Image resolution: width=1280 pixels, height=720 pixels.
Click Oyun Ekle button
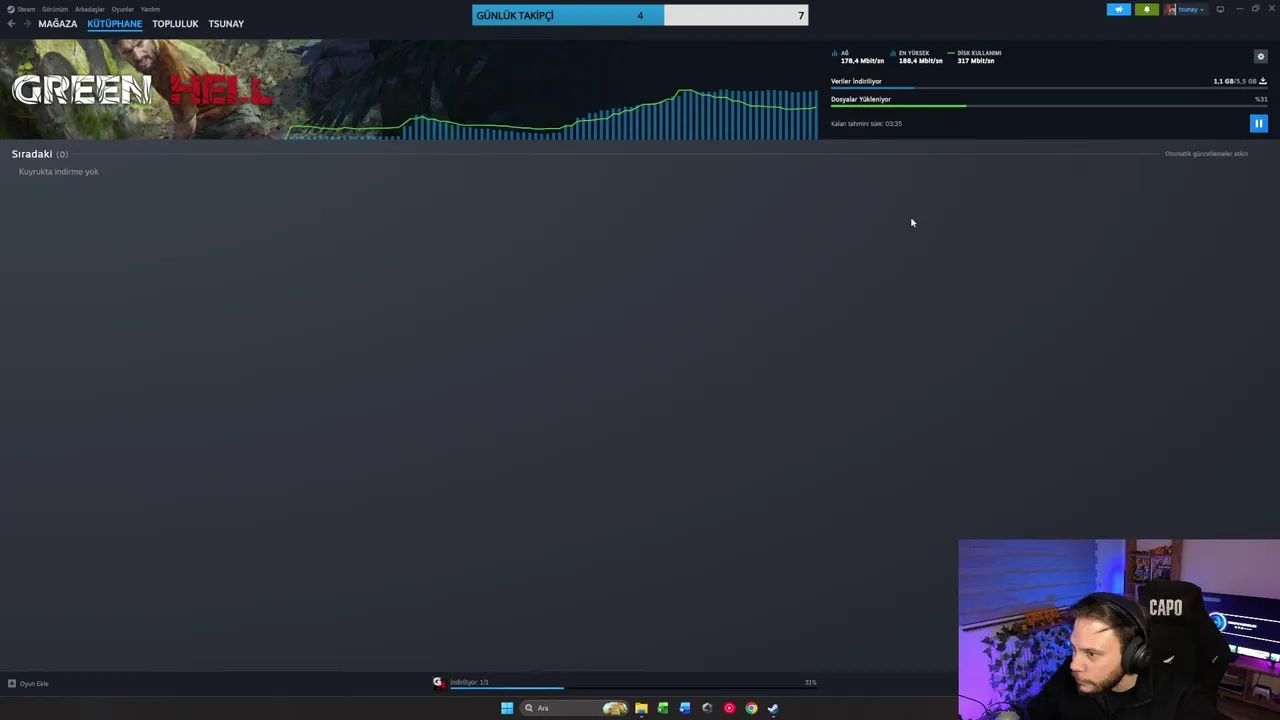coord(28,684)
